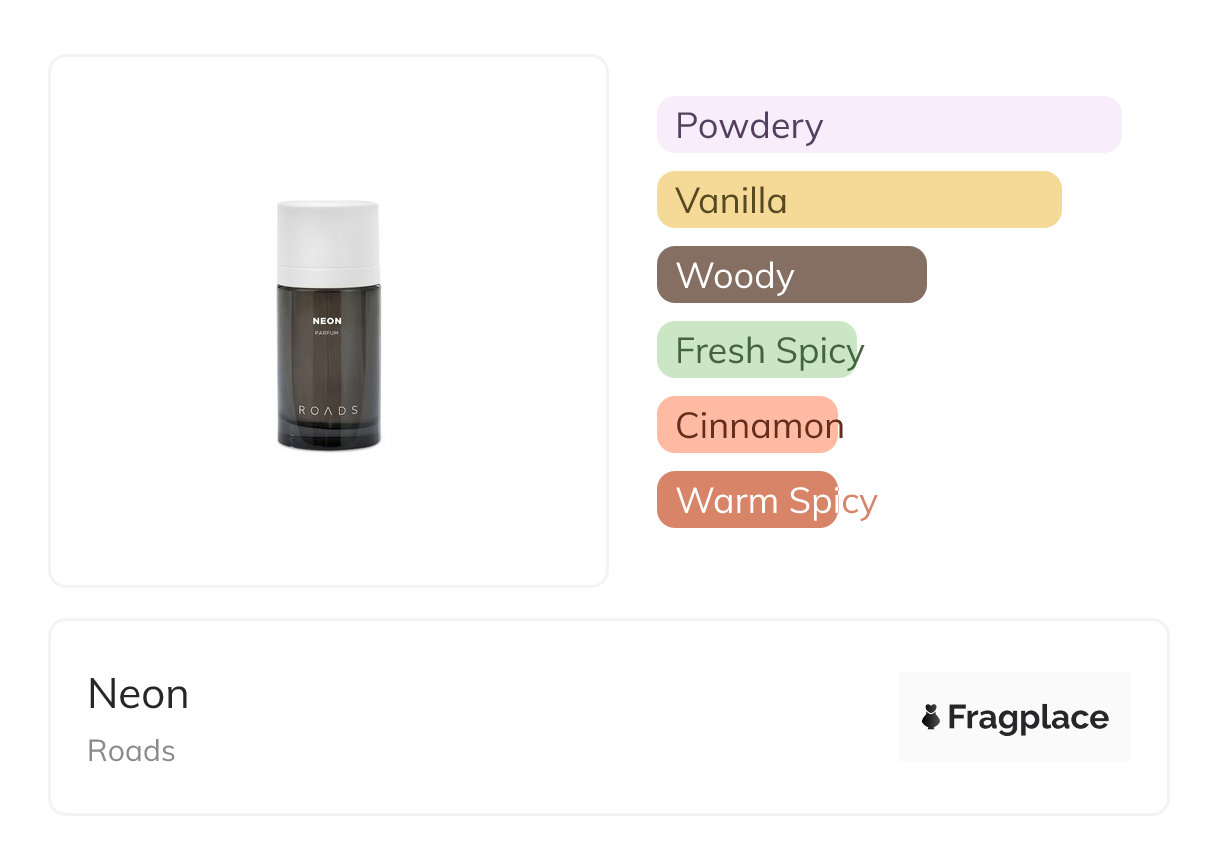Click the white cap of the perfume bottle
1218x864 pixels.
coord(328,241)
